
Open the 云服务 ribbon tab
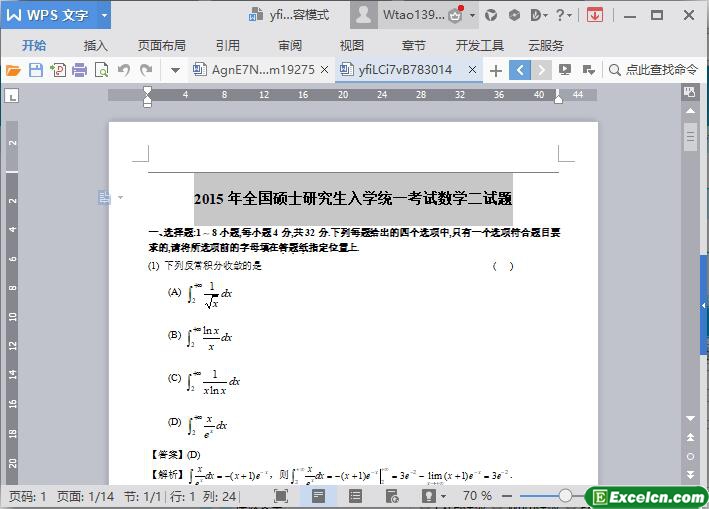click(x=546, y=45)
